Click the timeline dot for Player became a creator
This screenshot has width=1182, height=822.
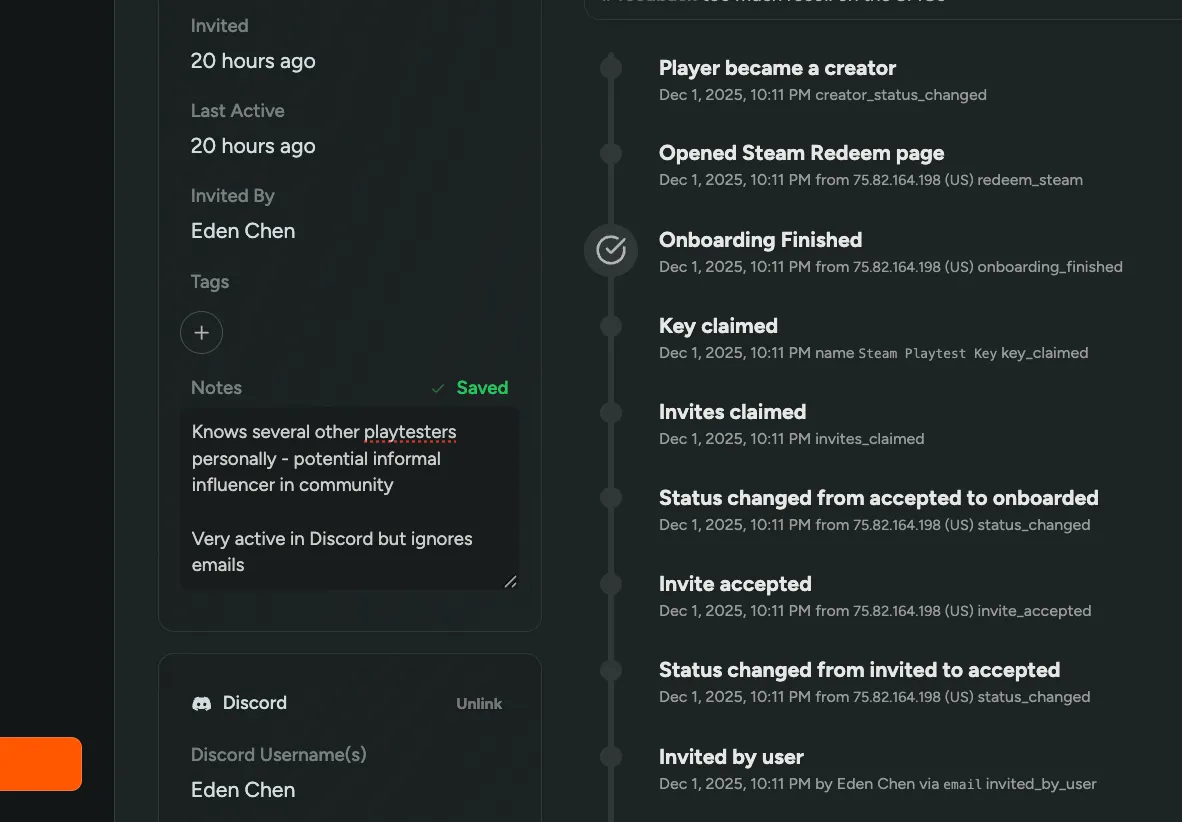click(610, 66)
